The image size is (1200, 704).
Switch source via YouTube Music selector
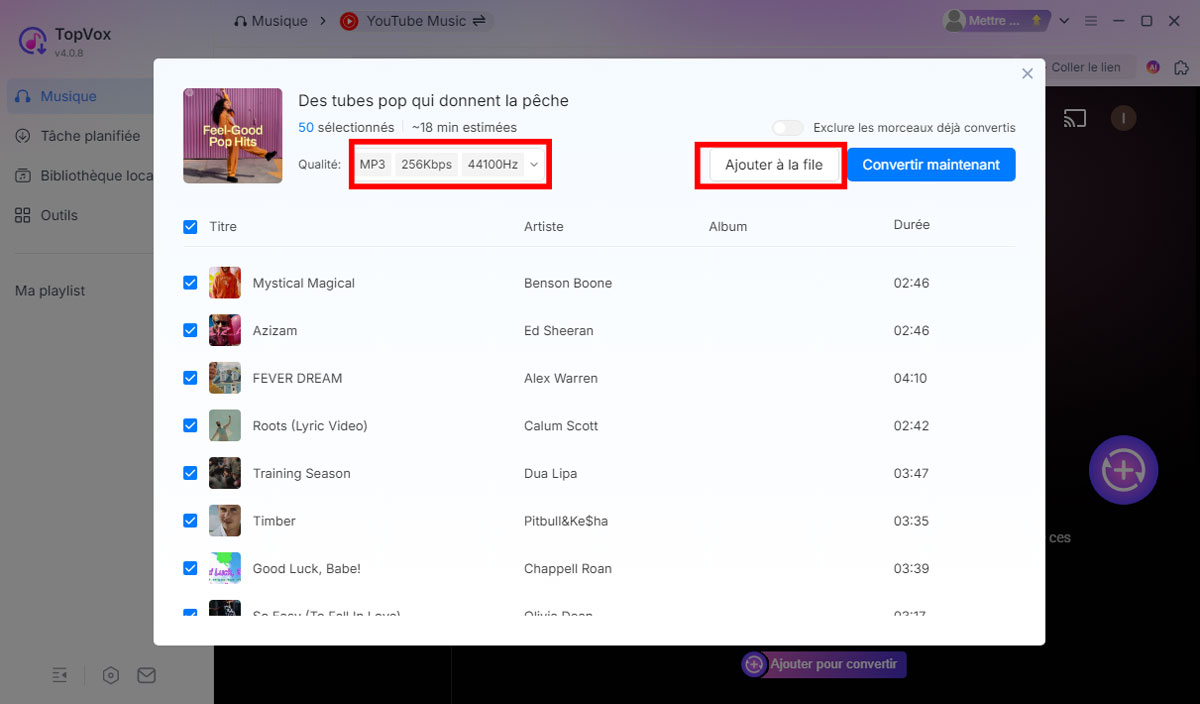point(415,20)
